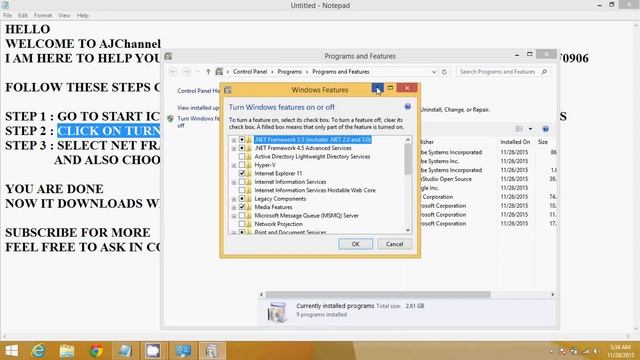The height and width of the screenshot is (360, 640).
Task: Click the installed programs icon in details pane
Action: pyautogui.click(x=277, y=311)
